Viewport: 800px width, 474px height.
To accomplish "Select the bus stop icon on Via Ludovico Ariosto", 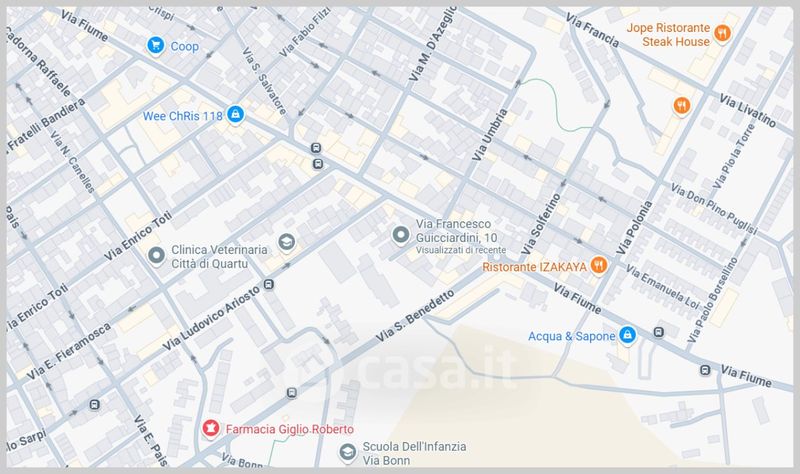I will [x=269, y=284].
